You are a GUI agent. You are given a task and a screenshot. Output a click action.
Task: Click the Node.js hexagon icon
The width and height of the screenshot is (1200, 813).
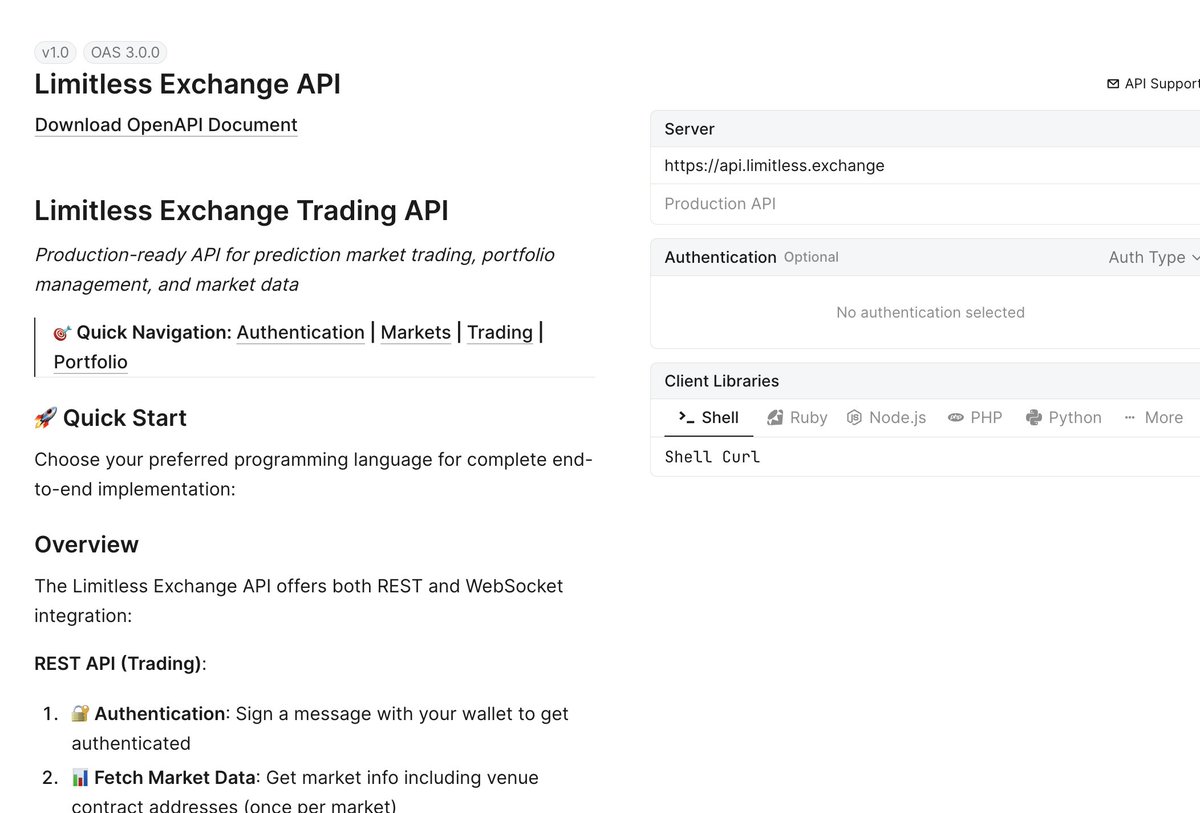point(854,417)
